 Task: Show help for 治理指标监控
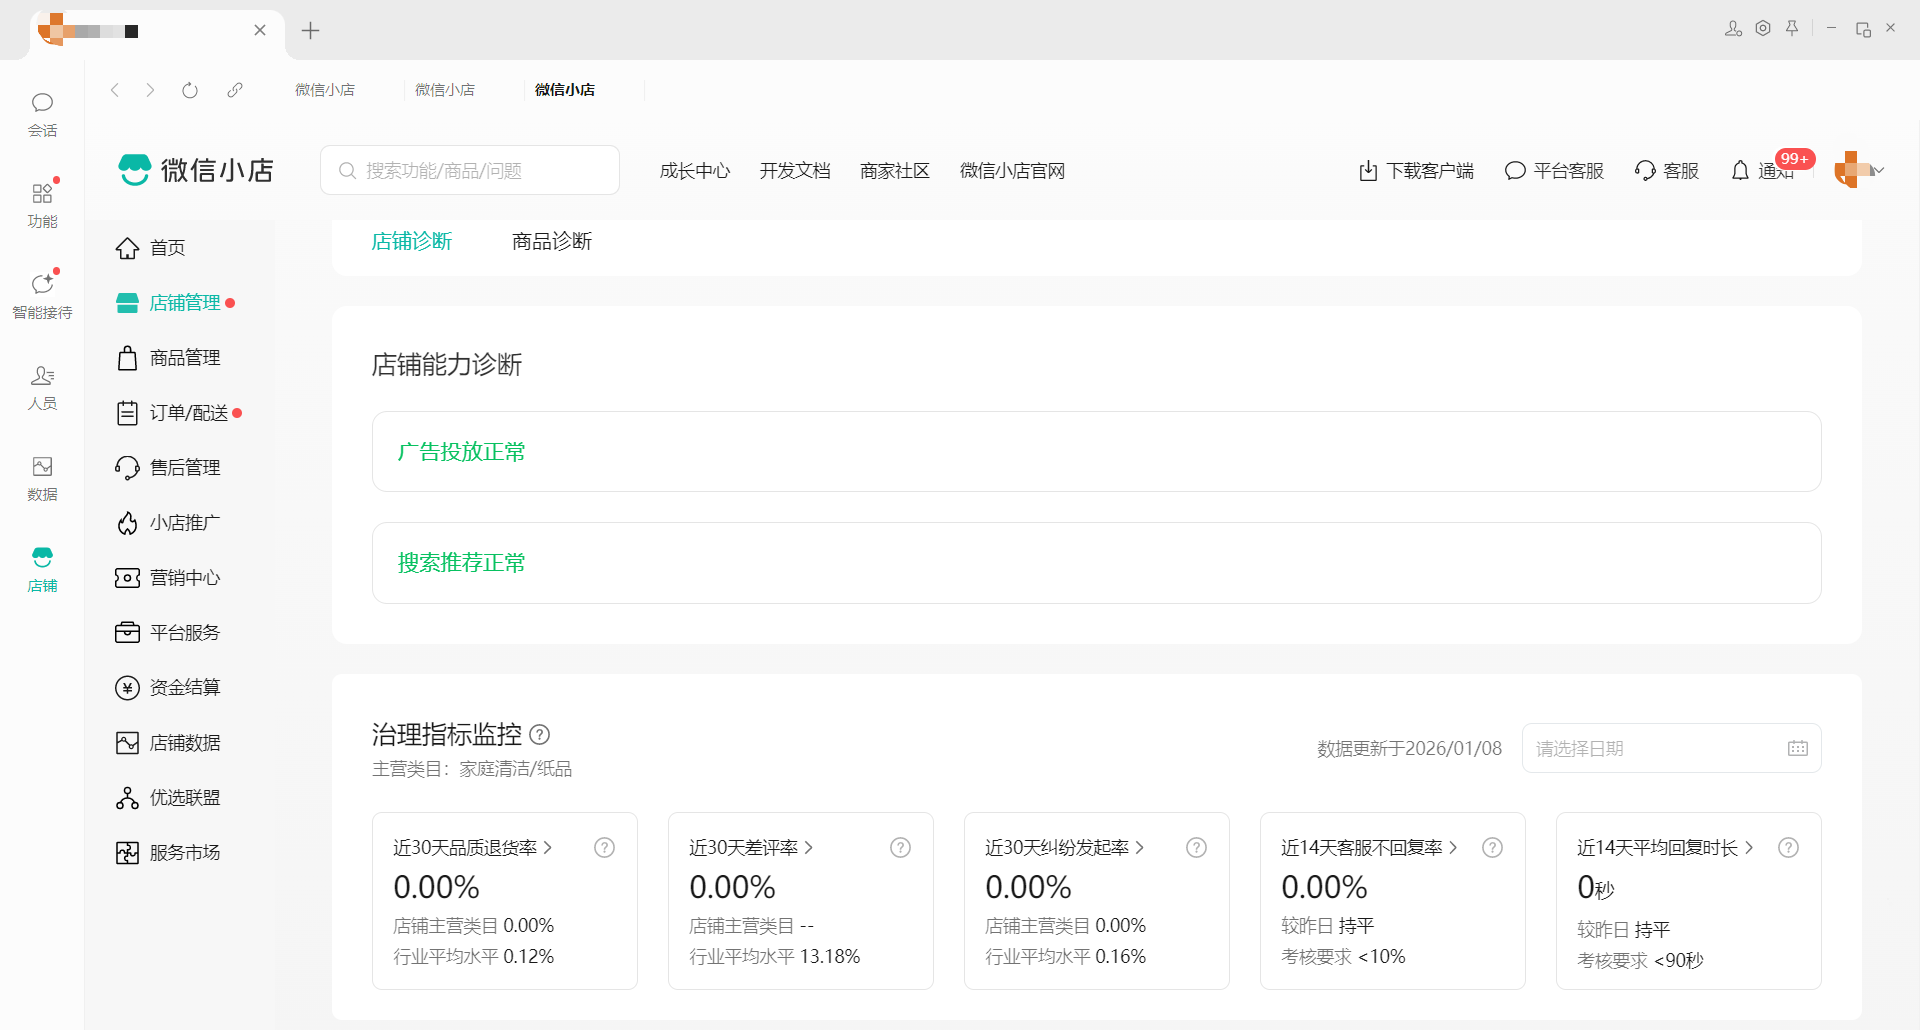(539, 735)
